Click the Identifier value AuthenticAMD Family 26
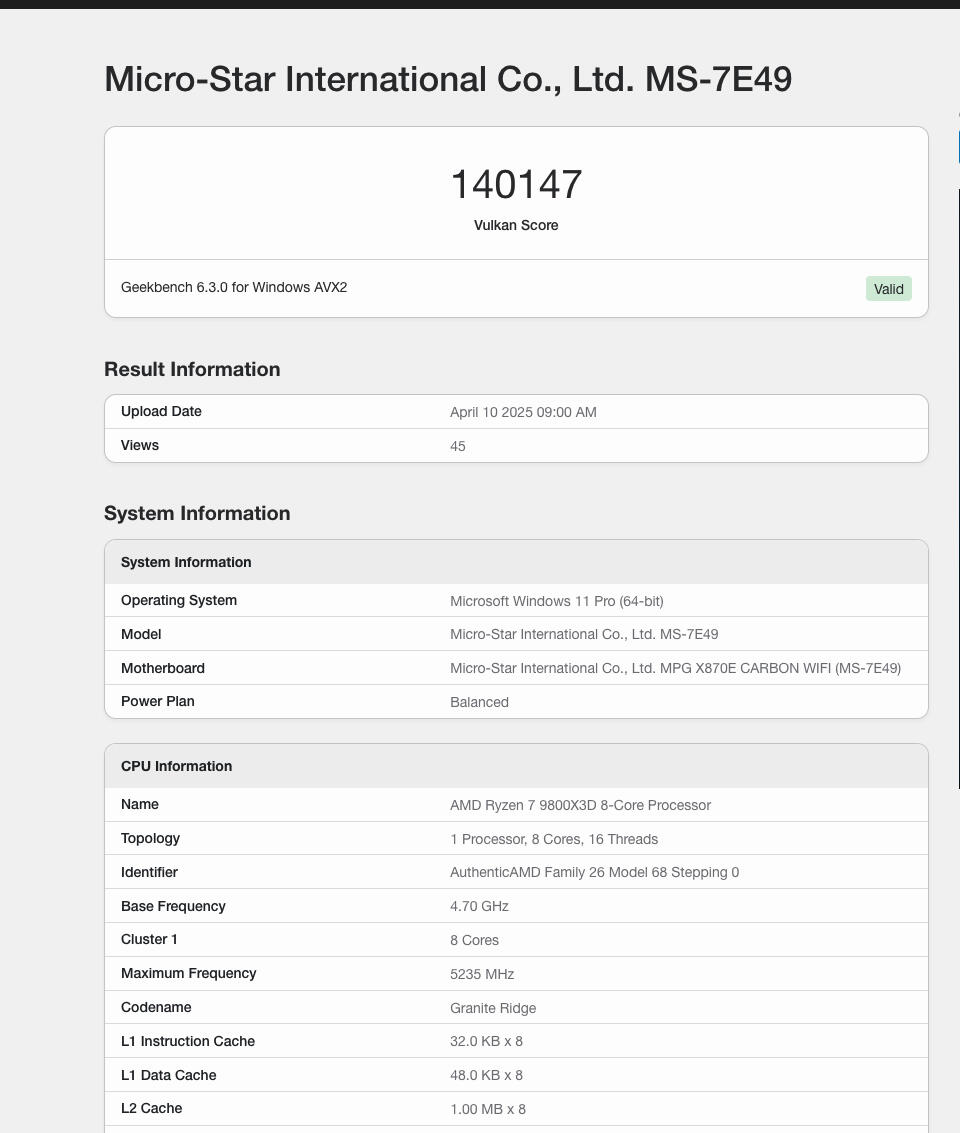Screen dimensions: 960x1133 pos(594,872)
